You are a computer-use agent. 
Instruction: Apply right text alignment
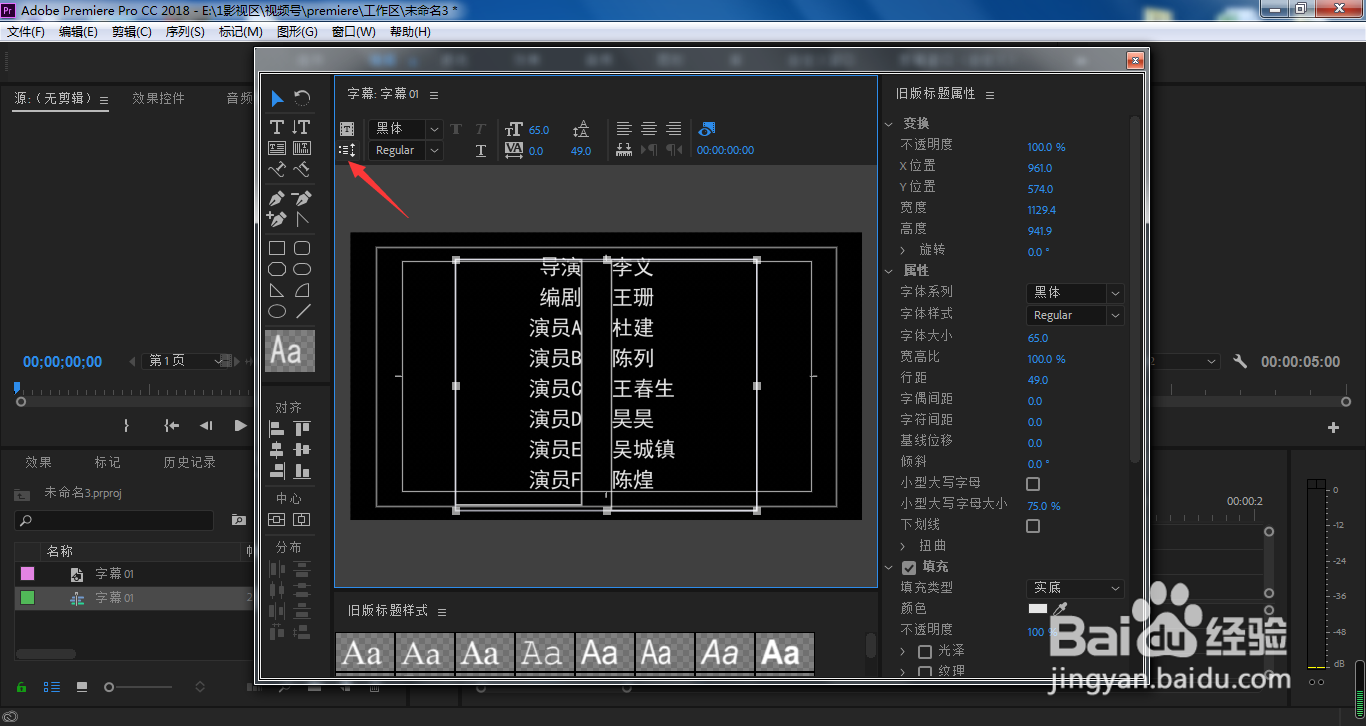674,129
